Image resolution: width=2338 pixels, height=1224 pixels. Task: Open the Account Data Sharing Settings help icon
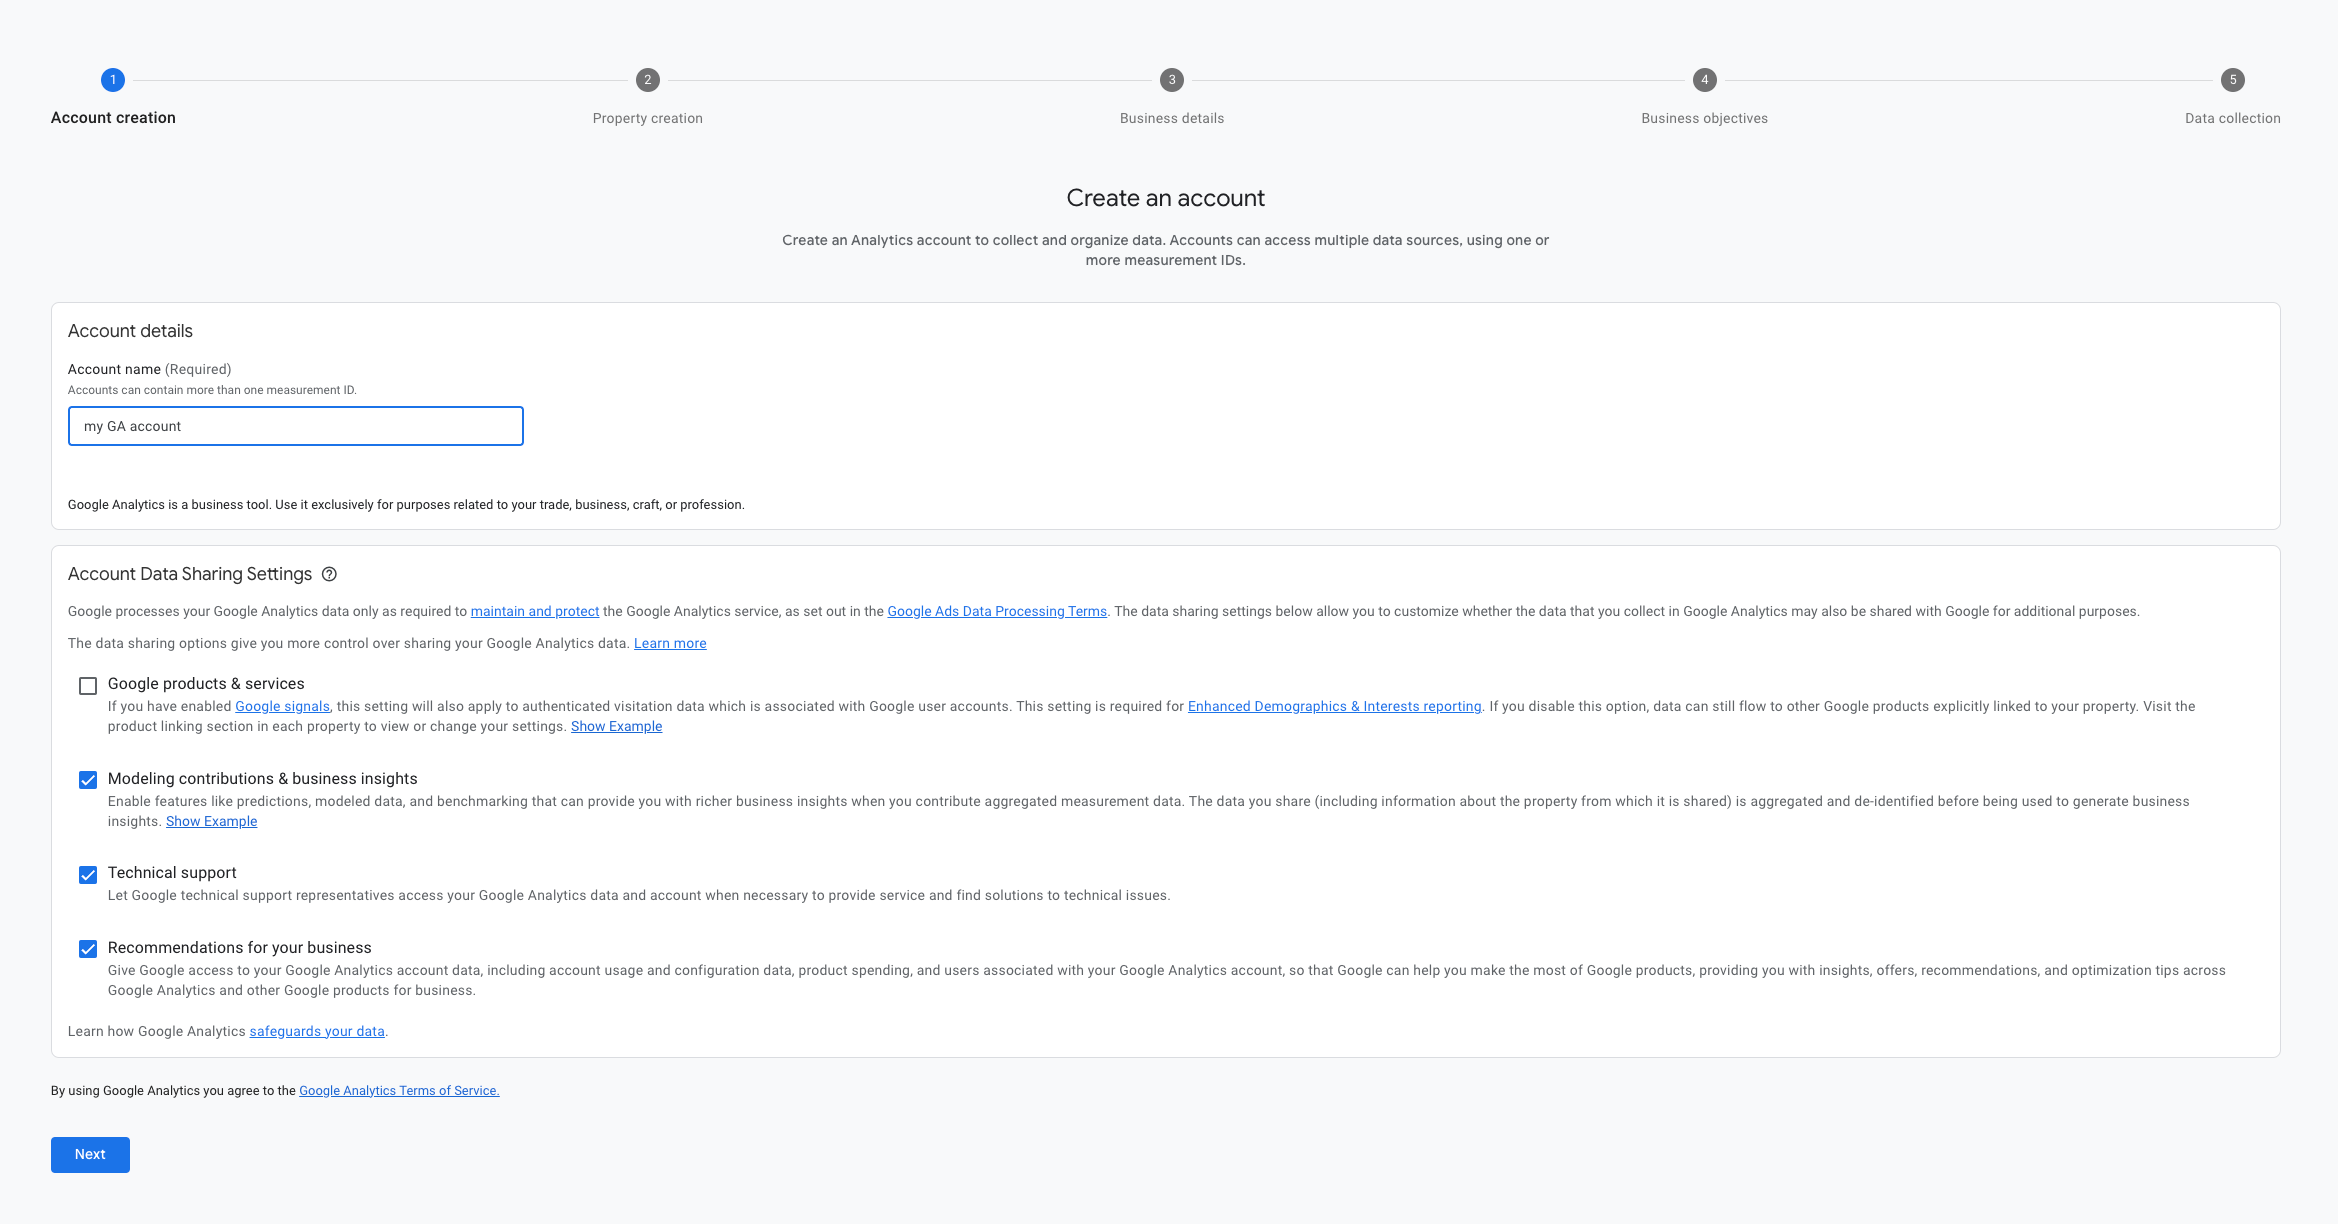[x=330, y=574]
